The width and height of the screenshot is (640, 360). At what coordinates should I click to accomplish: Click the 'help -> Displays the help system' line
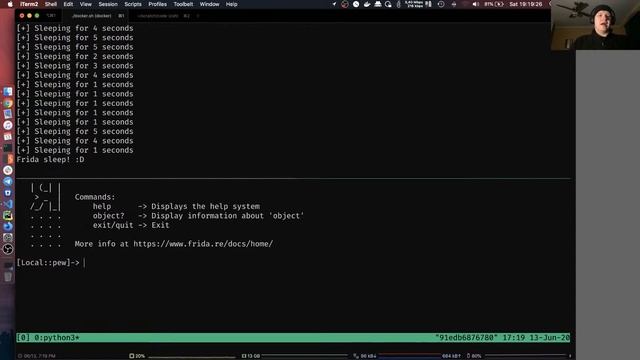176,207
